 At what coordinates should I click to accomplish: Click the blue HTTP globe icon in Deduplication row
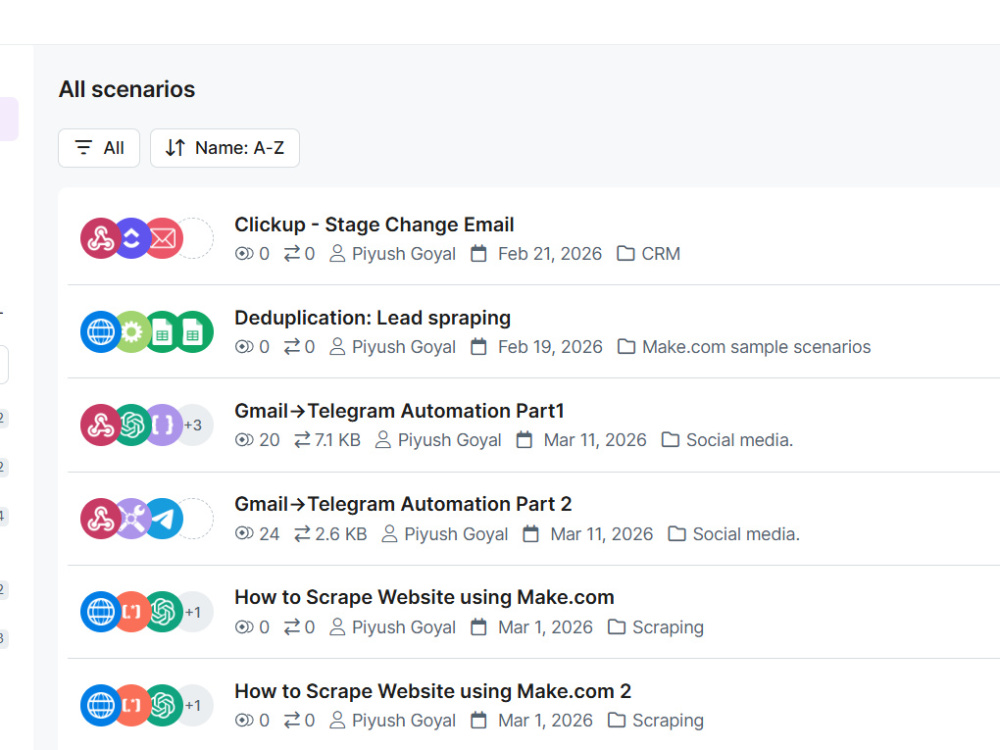coord(100,332)
